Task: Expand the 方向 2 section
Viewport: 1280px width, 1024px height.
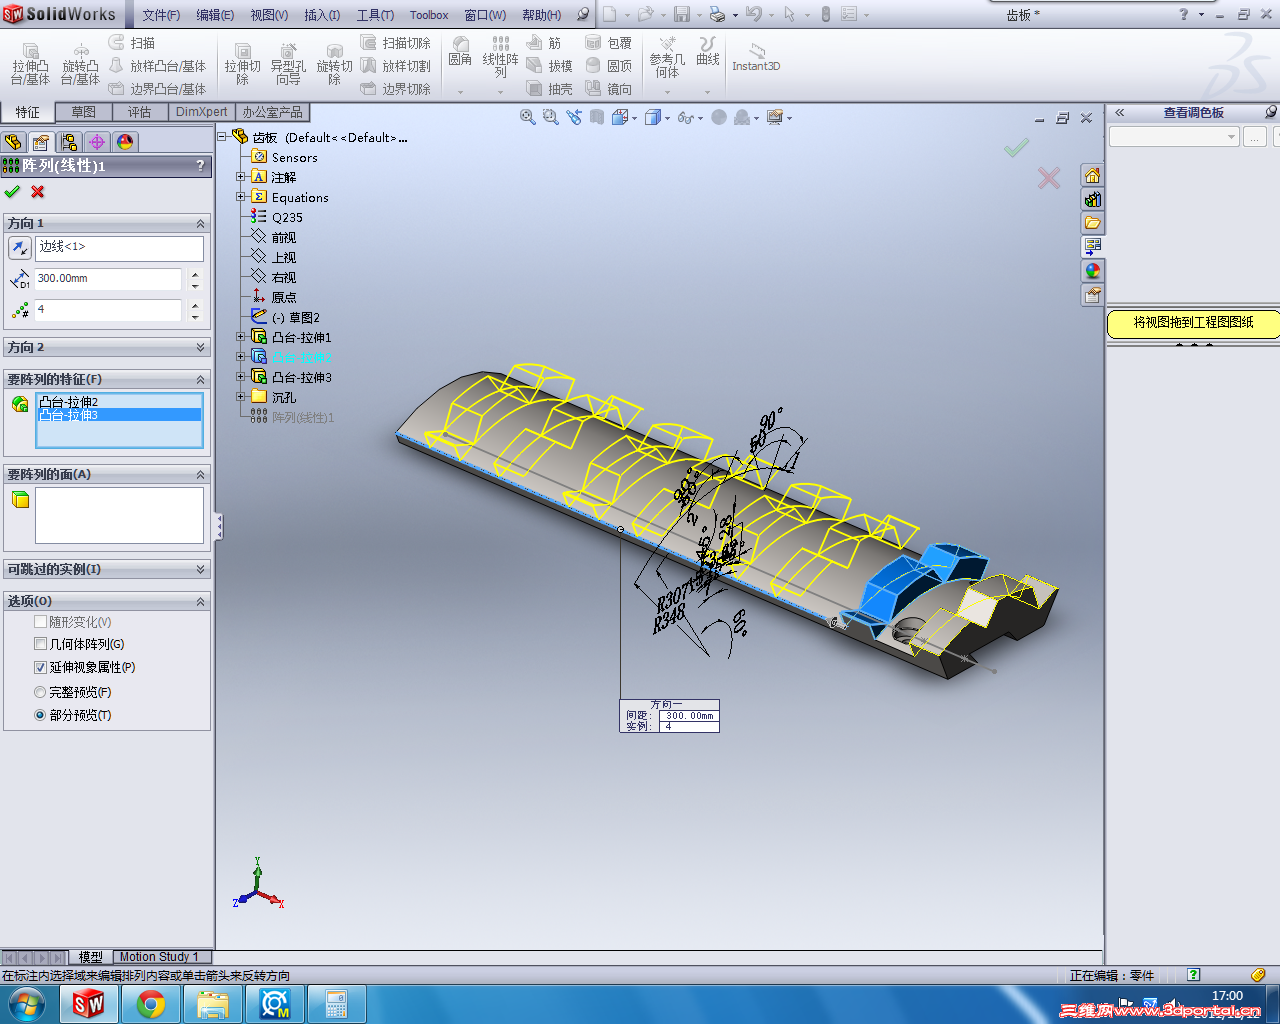Action: (200, 347)
